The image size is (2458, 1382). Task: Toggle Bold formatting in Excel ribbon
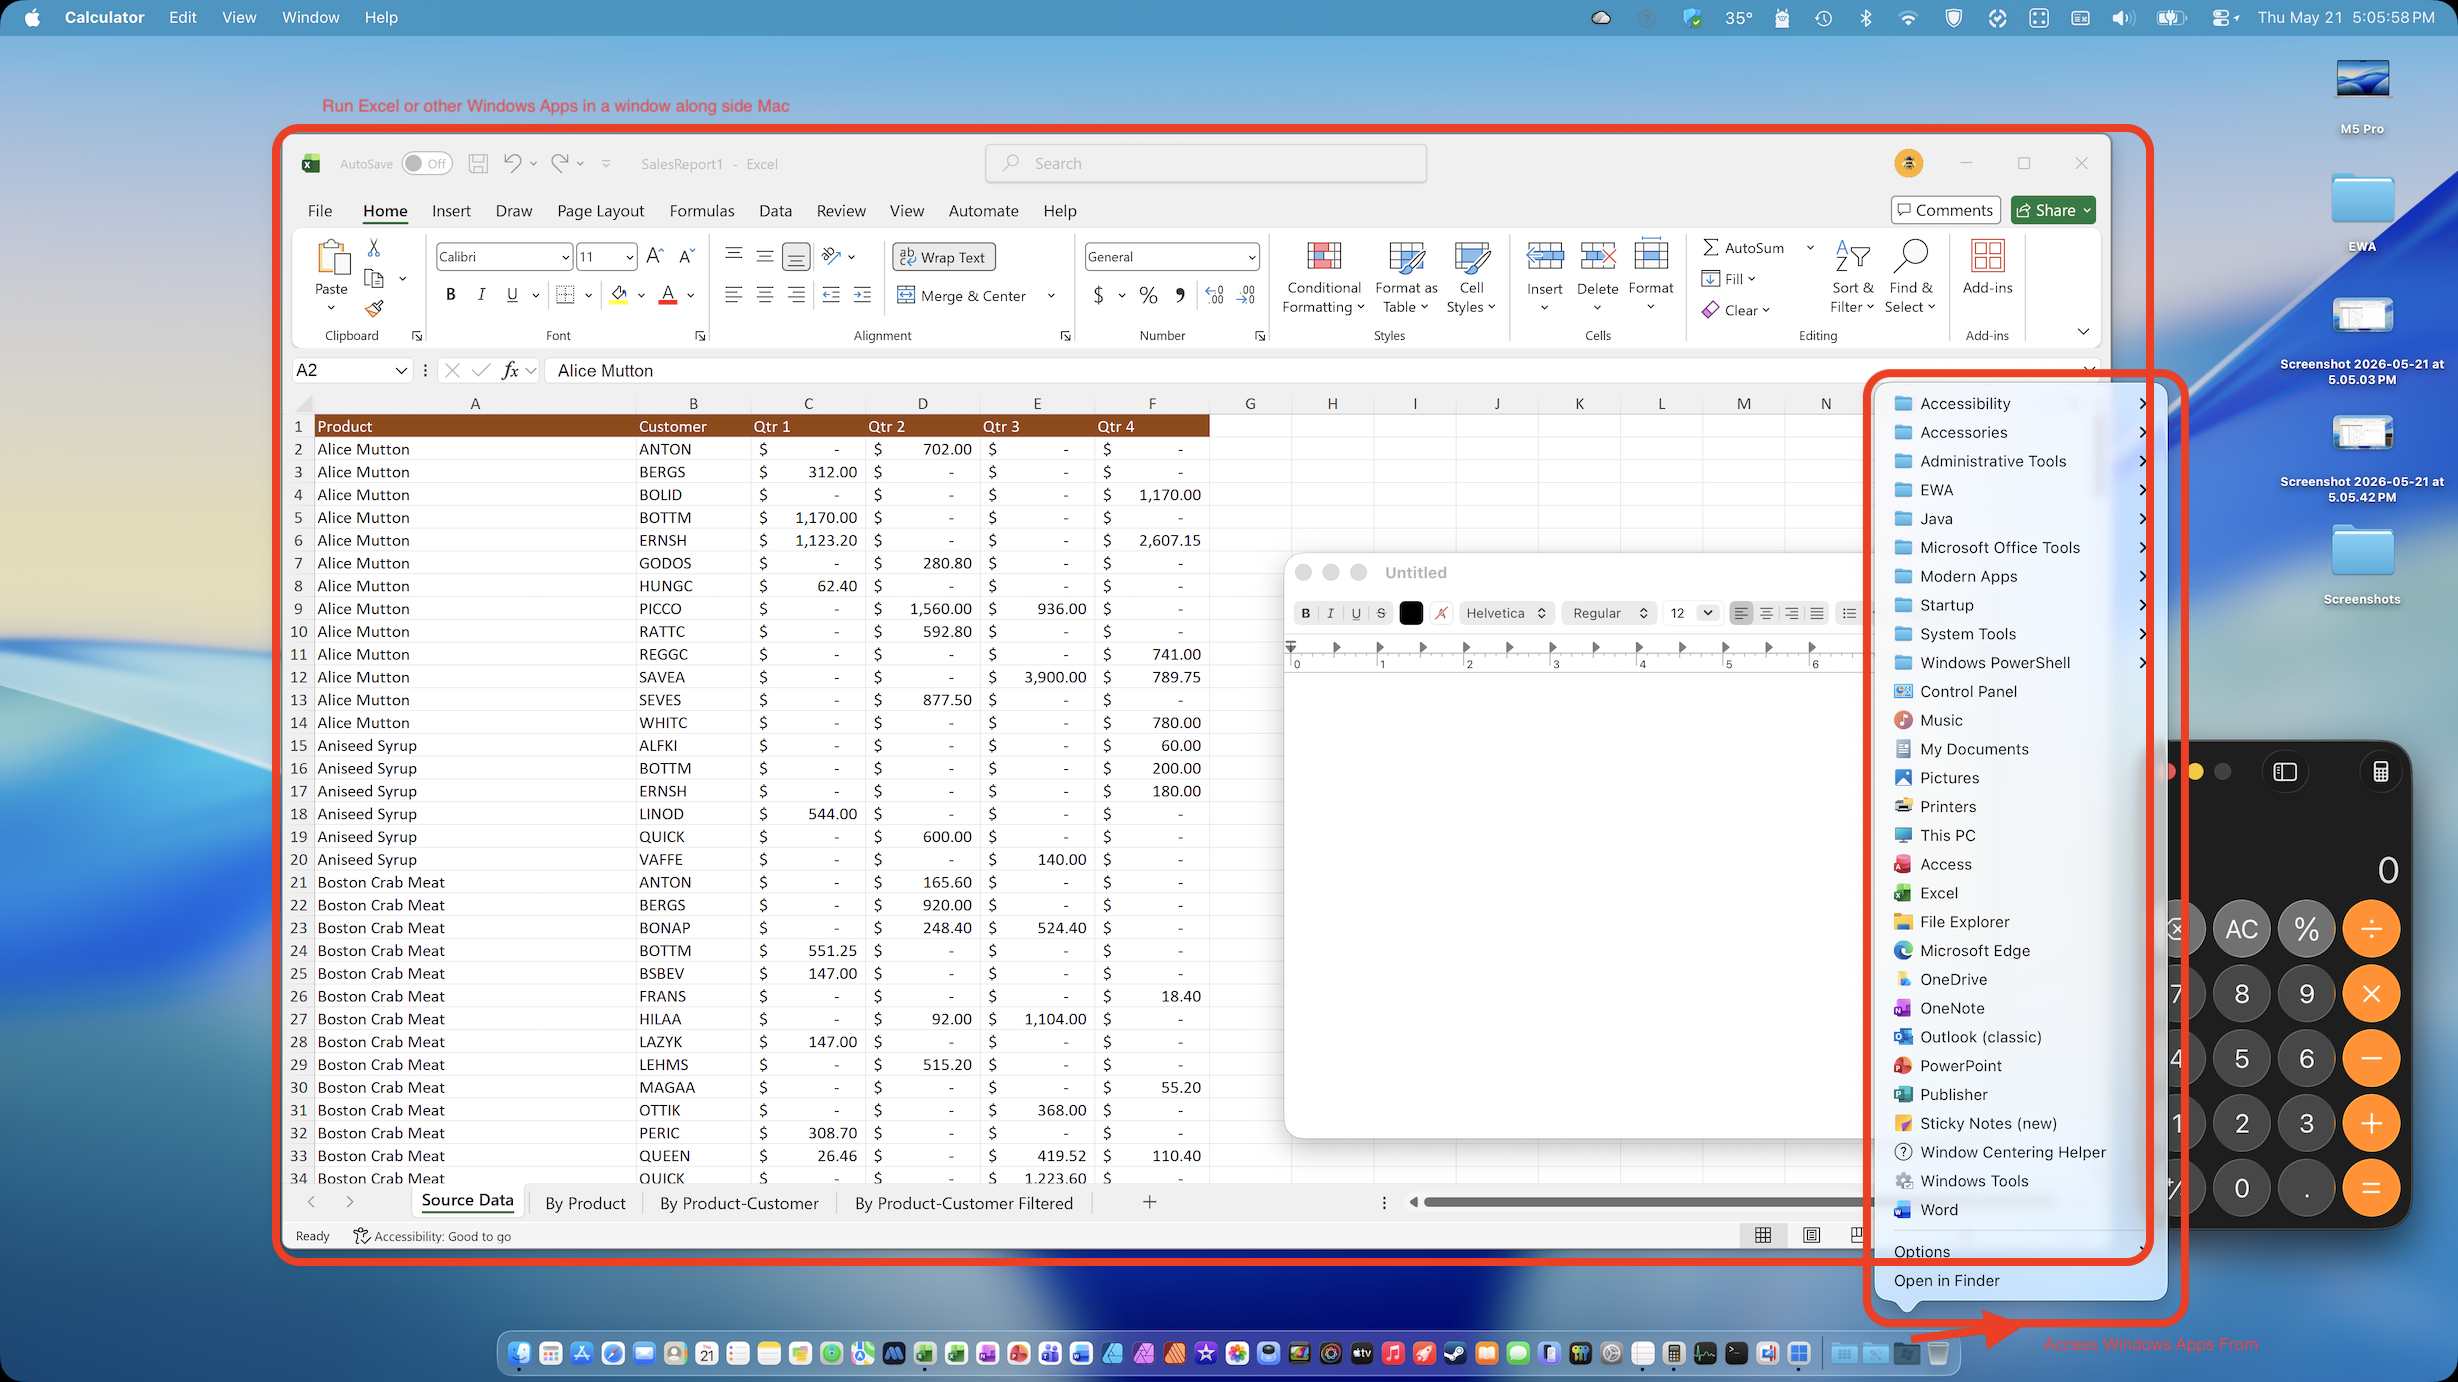[451, 295]
